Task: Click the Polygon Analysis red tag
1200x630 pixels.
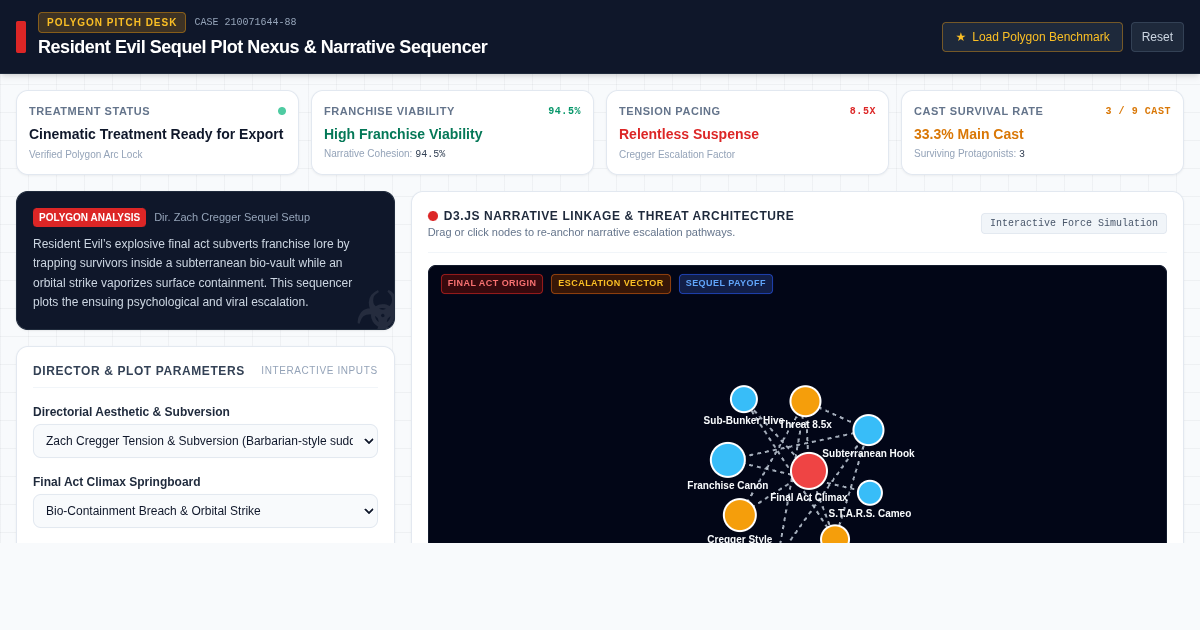Action: [x=89, y=217]
